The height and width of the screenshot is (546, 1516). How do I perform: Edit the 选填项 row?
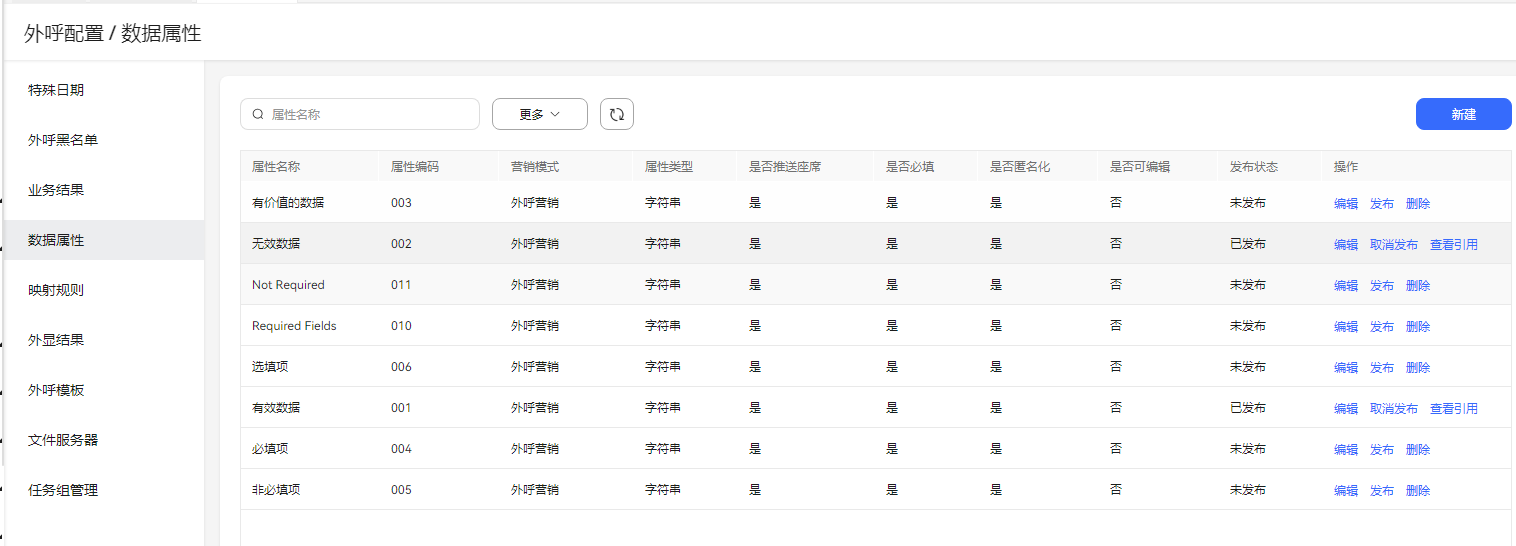click(x=1346, y=367)
